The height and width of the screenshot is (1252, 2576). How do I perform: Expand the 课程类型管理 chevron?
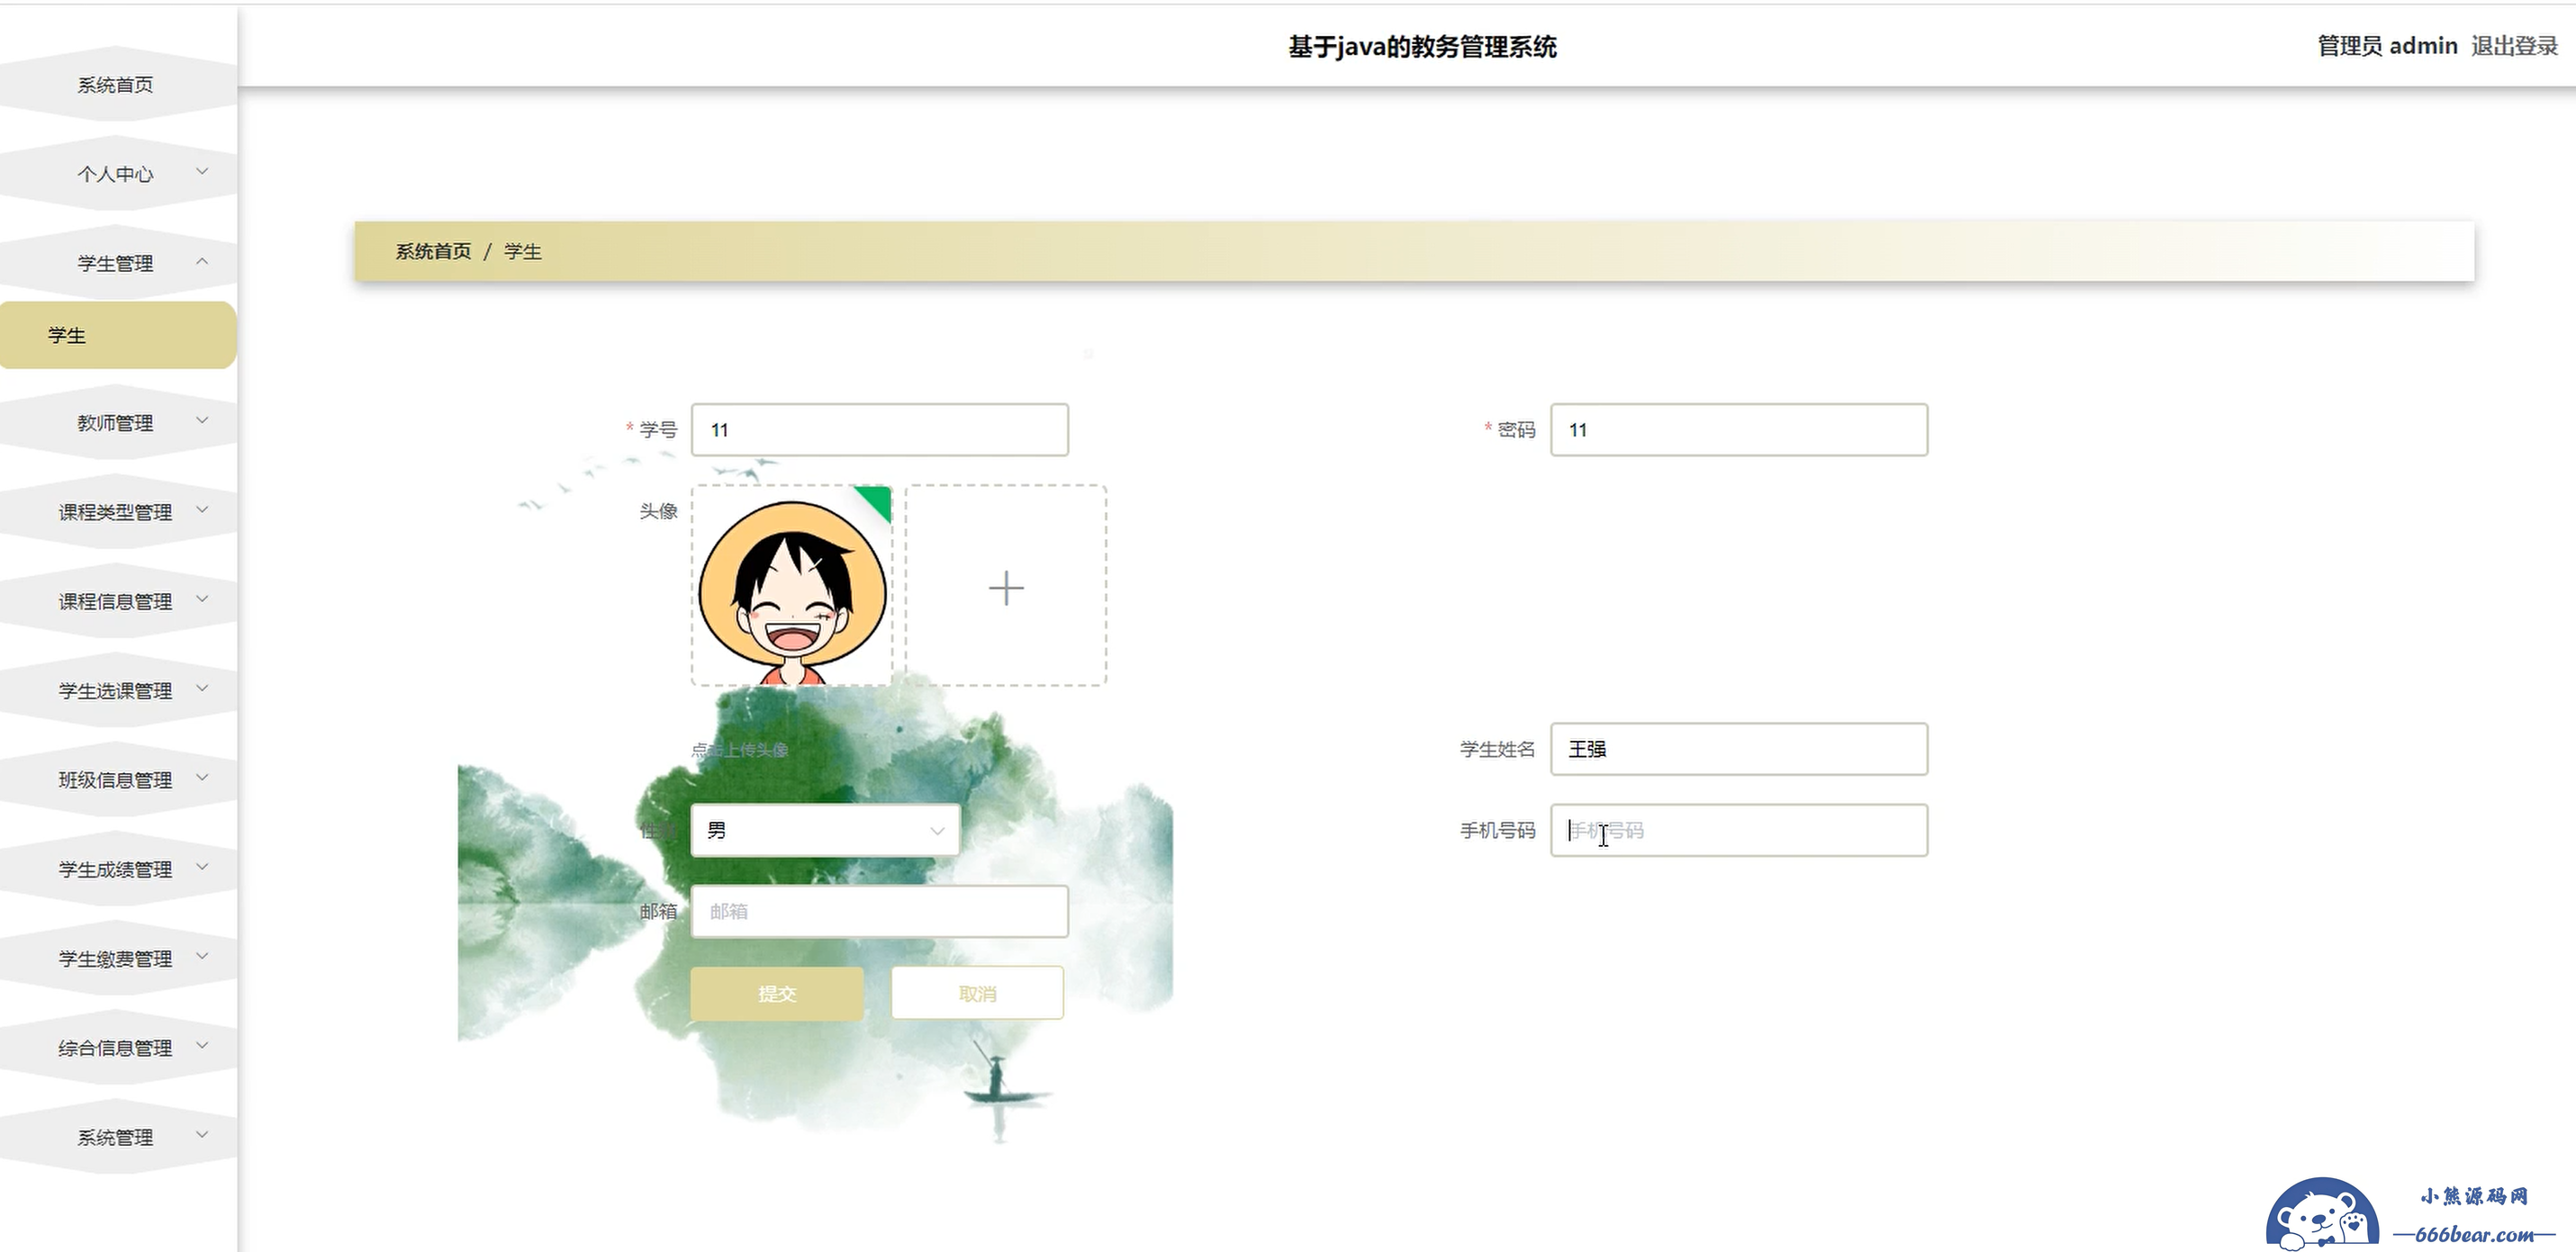(203, 510)
